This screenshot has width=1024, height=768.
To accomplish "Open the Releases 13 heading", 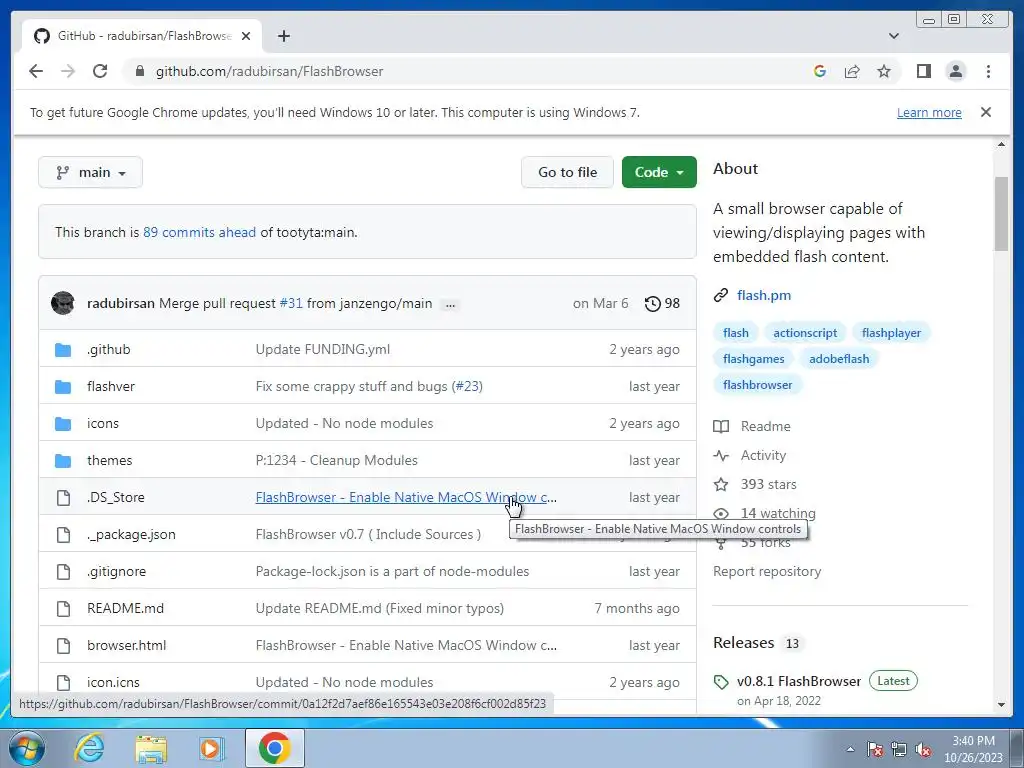I will coord(756,643).
